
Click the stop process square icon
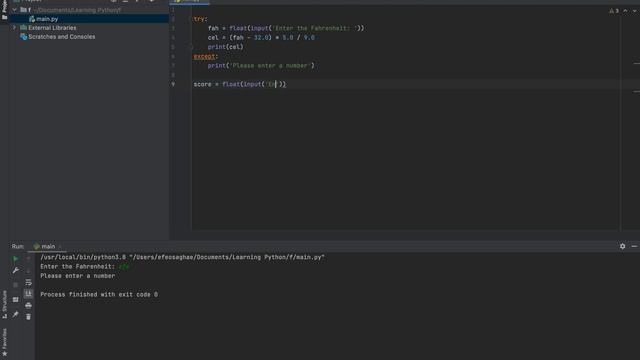(x=16, y=285)
